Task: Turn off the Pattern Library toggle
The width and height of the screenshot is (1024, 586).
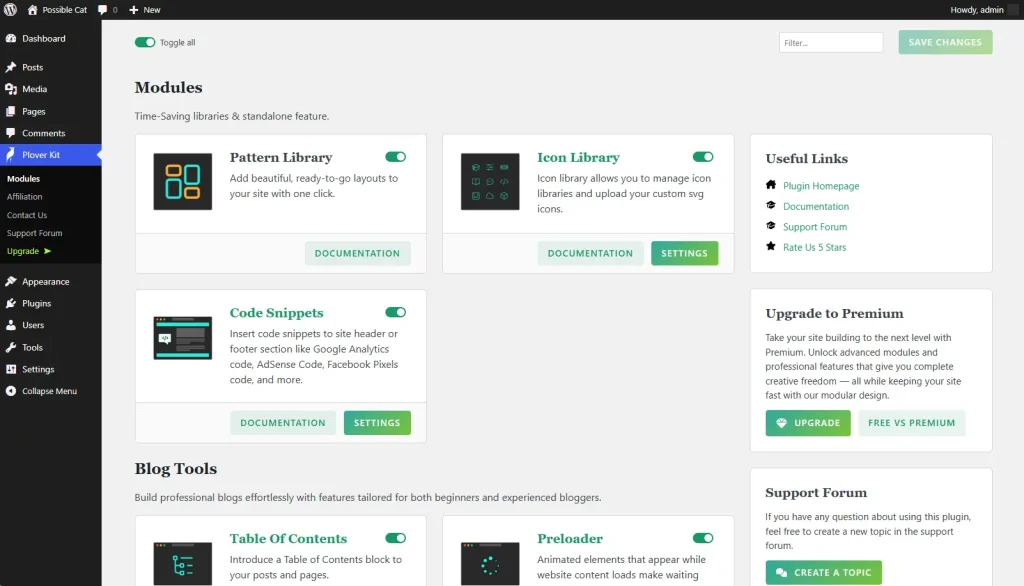Action: click(x=395, y=157)
